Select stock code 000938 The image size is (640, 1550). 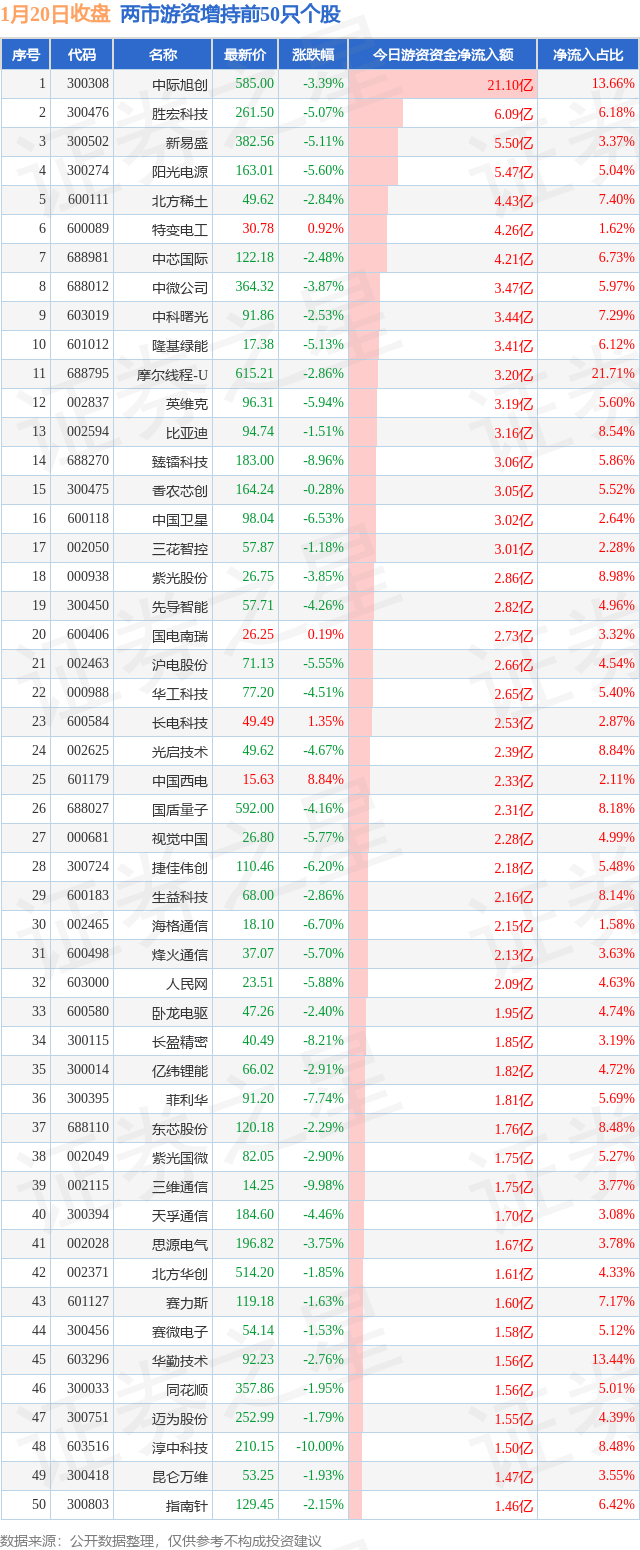click(x=88, y=577)
